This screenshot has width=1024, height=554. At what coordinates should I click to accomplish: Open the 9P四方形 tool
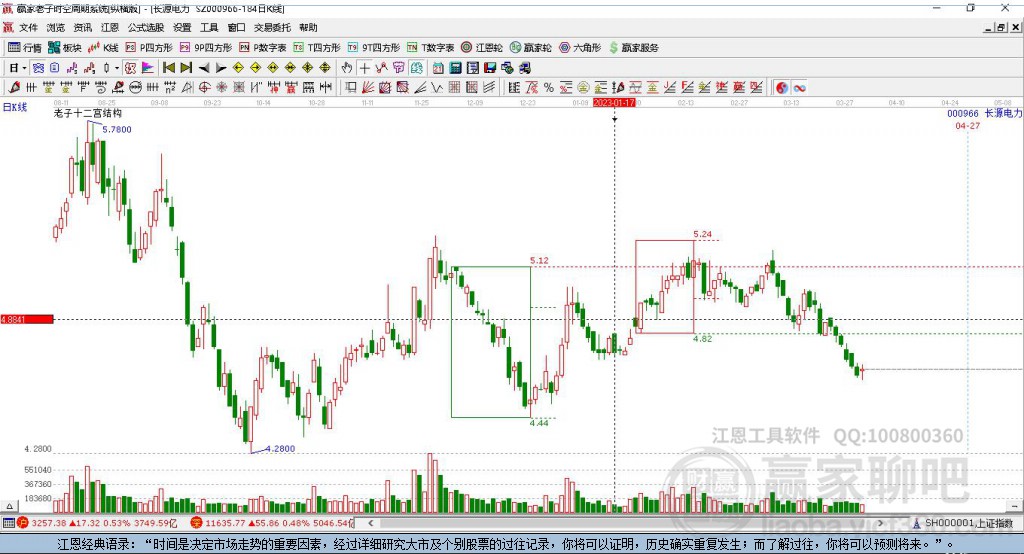(206, 48)
